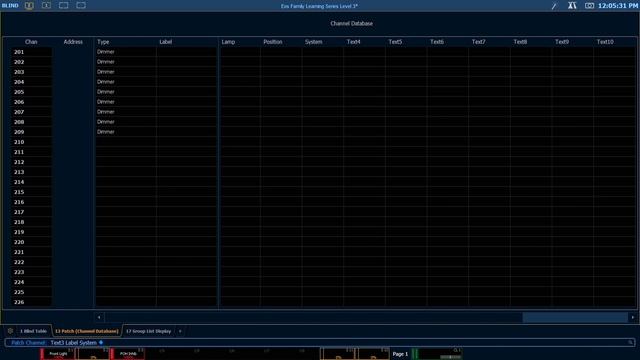Click the Label cell for channel 201
Image resolution: width=640 pixels, height=360 pixels.
(187, 52)
